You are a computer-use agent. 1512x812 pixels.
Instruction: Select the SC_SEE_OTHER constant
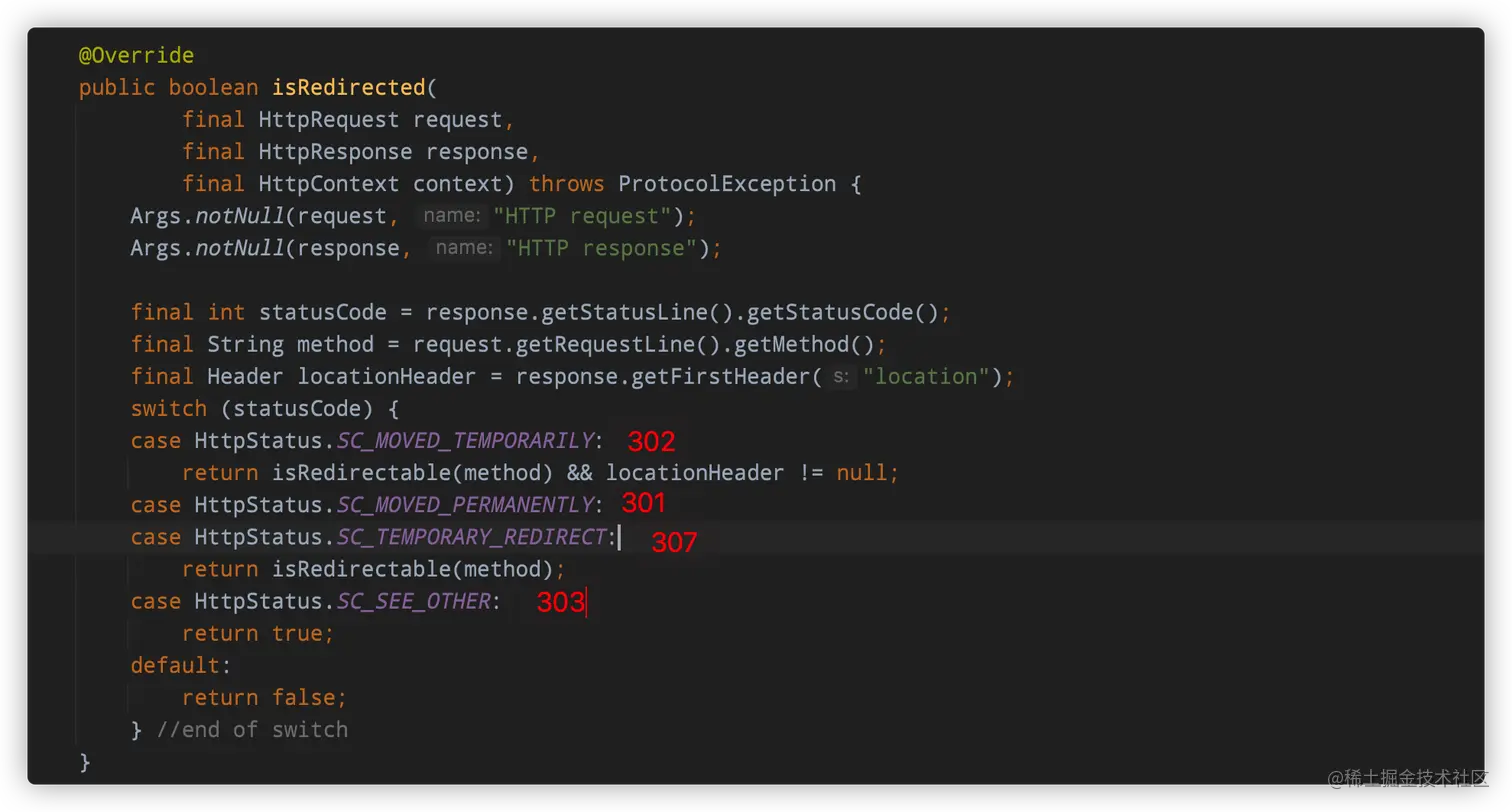[x=413, y=601]
